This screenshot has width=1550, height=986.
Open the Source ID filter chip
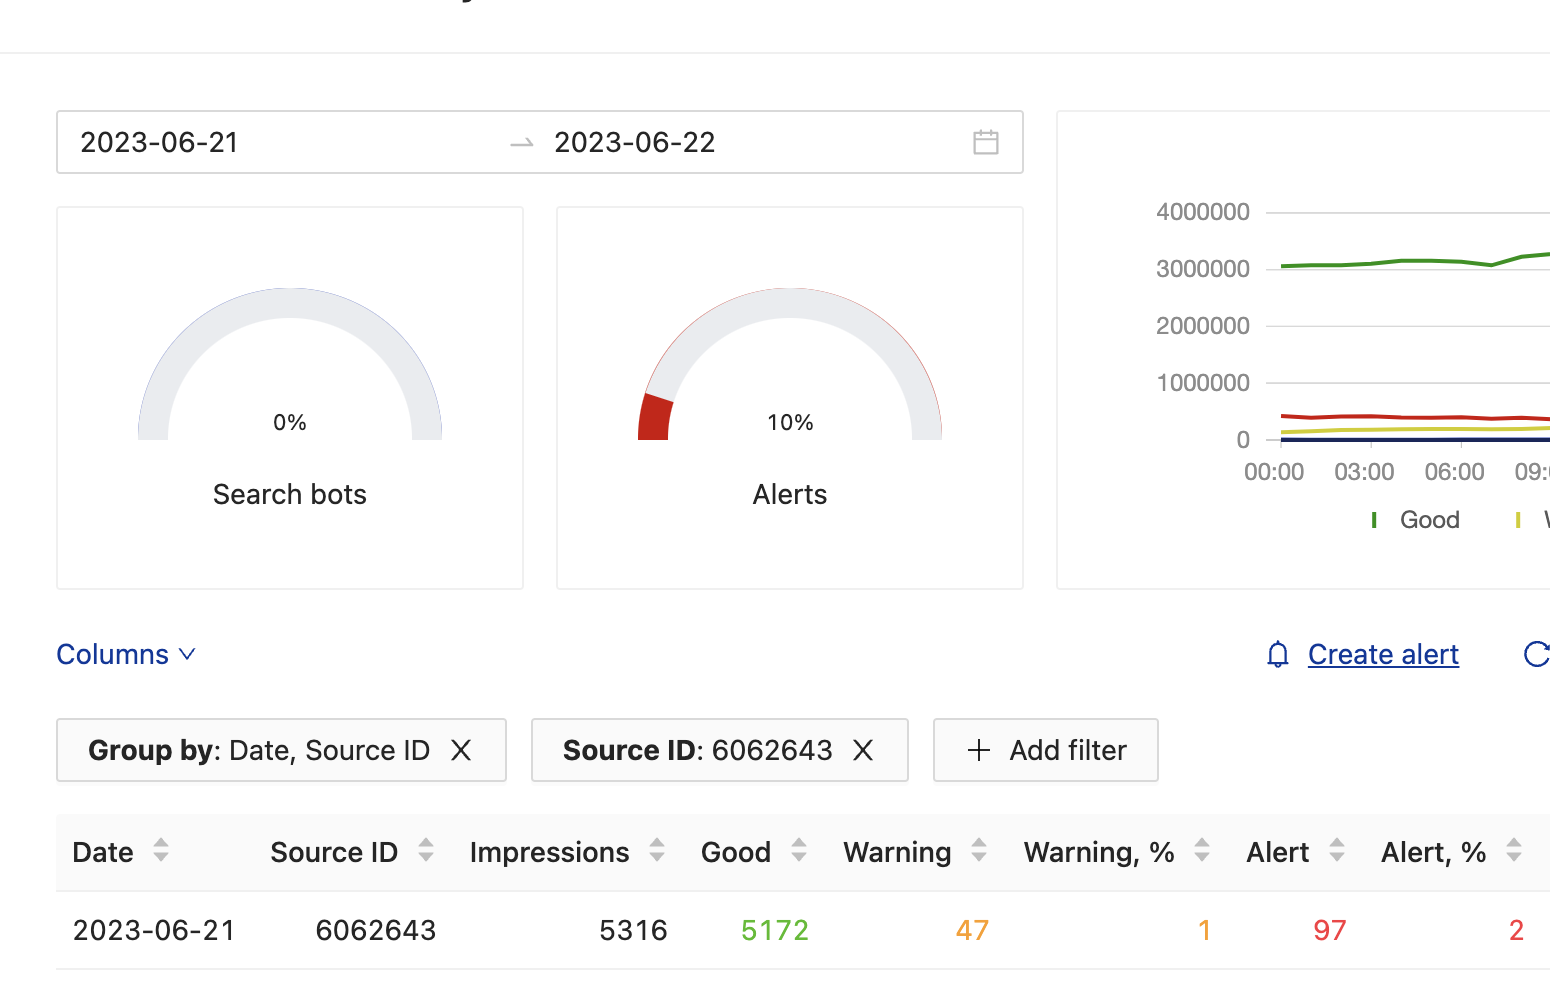click(x=697, y=750)
